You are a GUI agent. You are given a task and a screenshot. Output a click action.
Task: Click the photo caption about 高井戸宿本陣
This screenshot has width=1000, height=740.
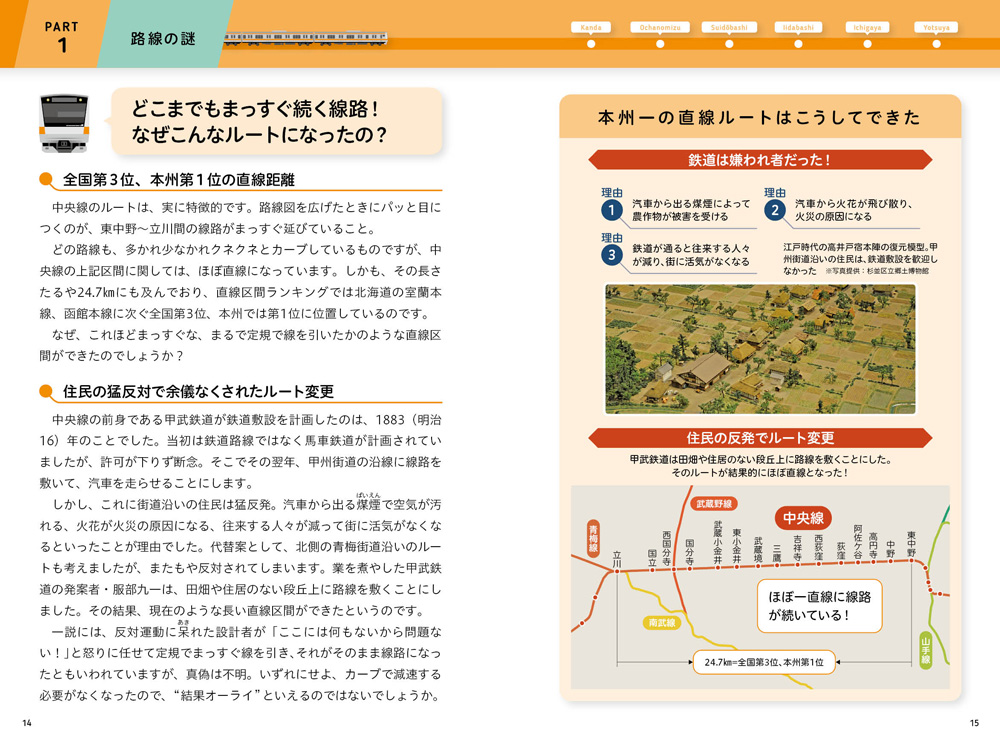860,258
